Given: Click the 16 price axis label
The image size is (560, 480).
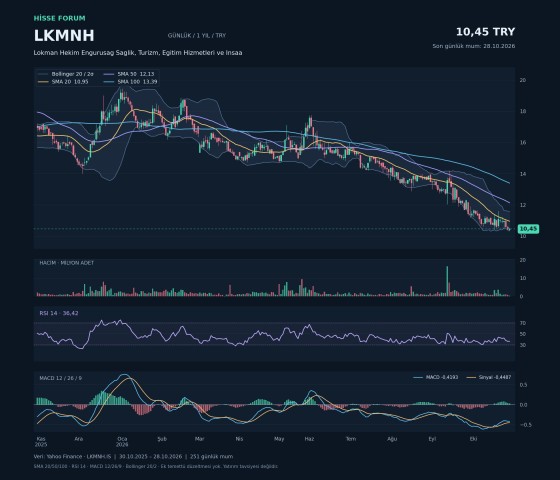Looking at the screenshot, I should (522, 142).
